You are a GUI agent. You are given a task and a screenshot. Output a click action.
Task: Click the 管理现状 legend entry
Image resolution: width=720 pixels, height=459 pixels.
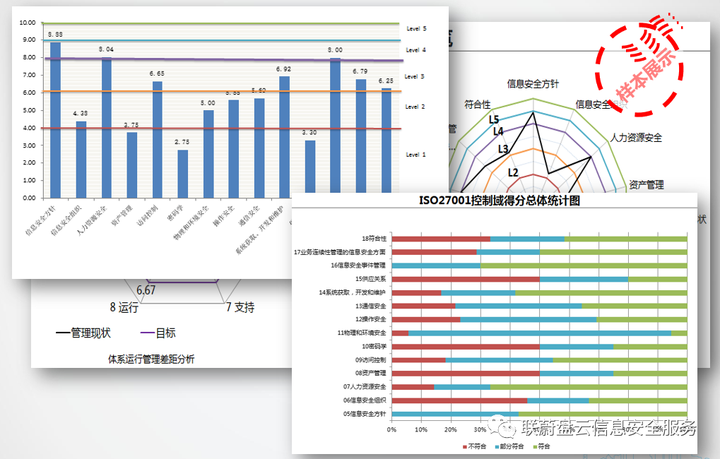click(x=83, y=333)
